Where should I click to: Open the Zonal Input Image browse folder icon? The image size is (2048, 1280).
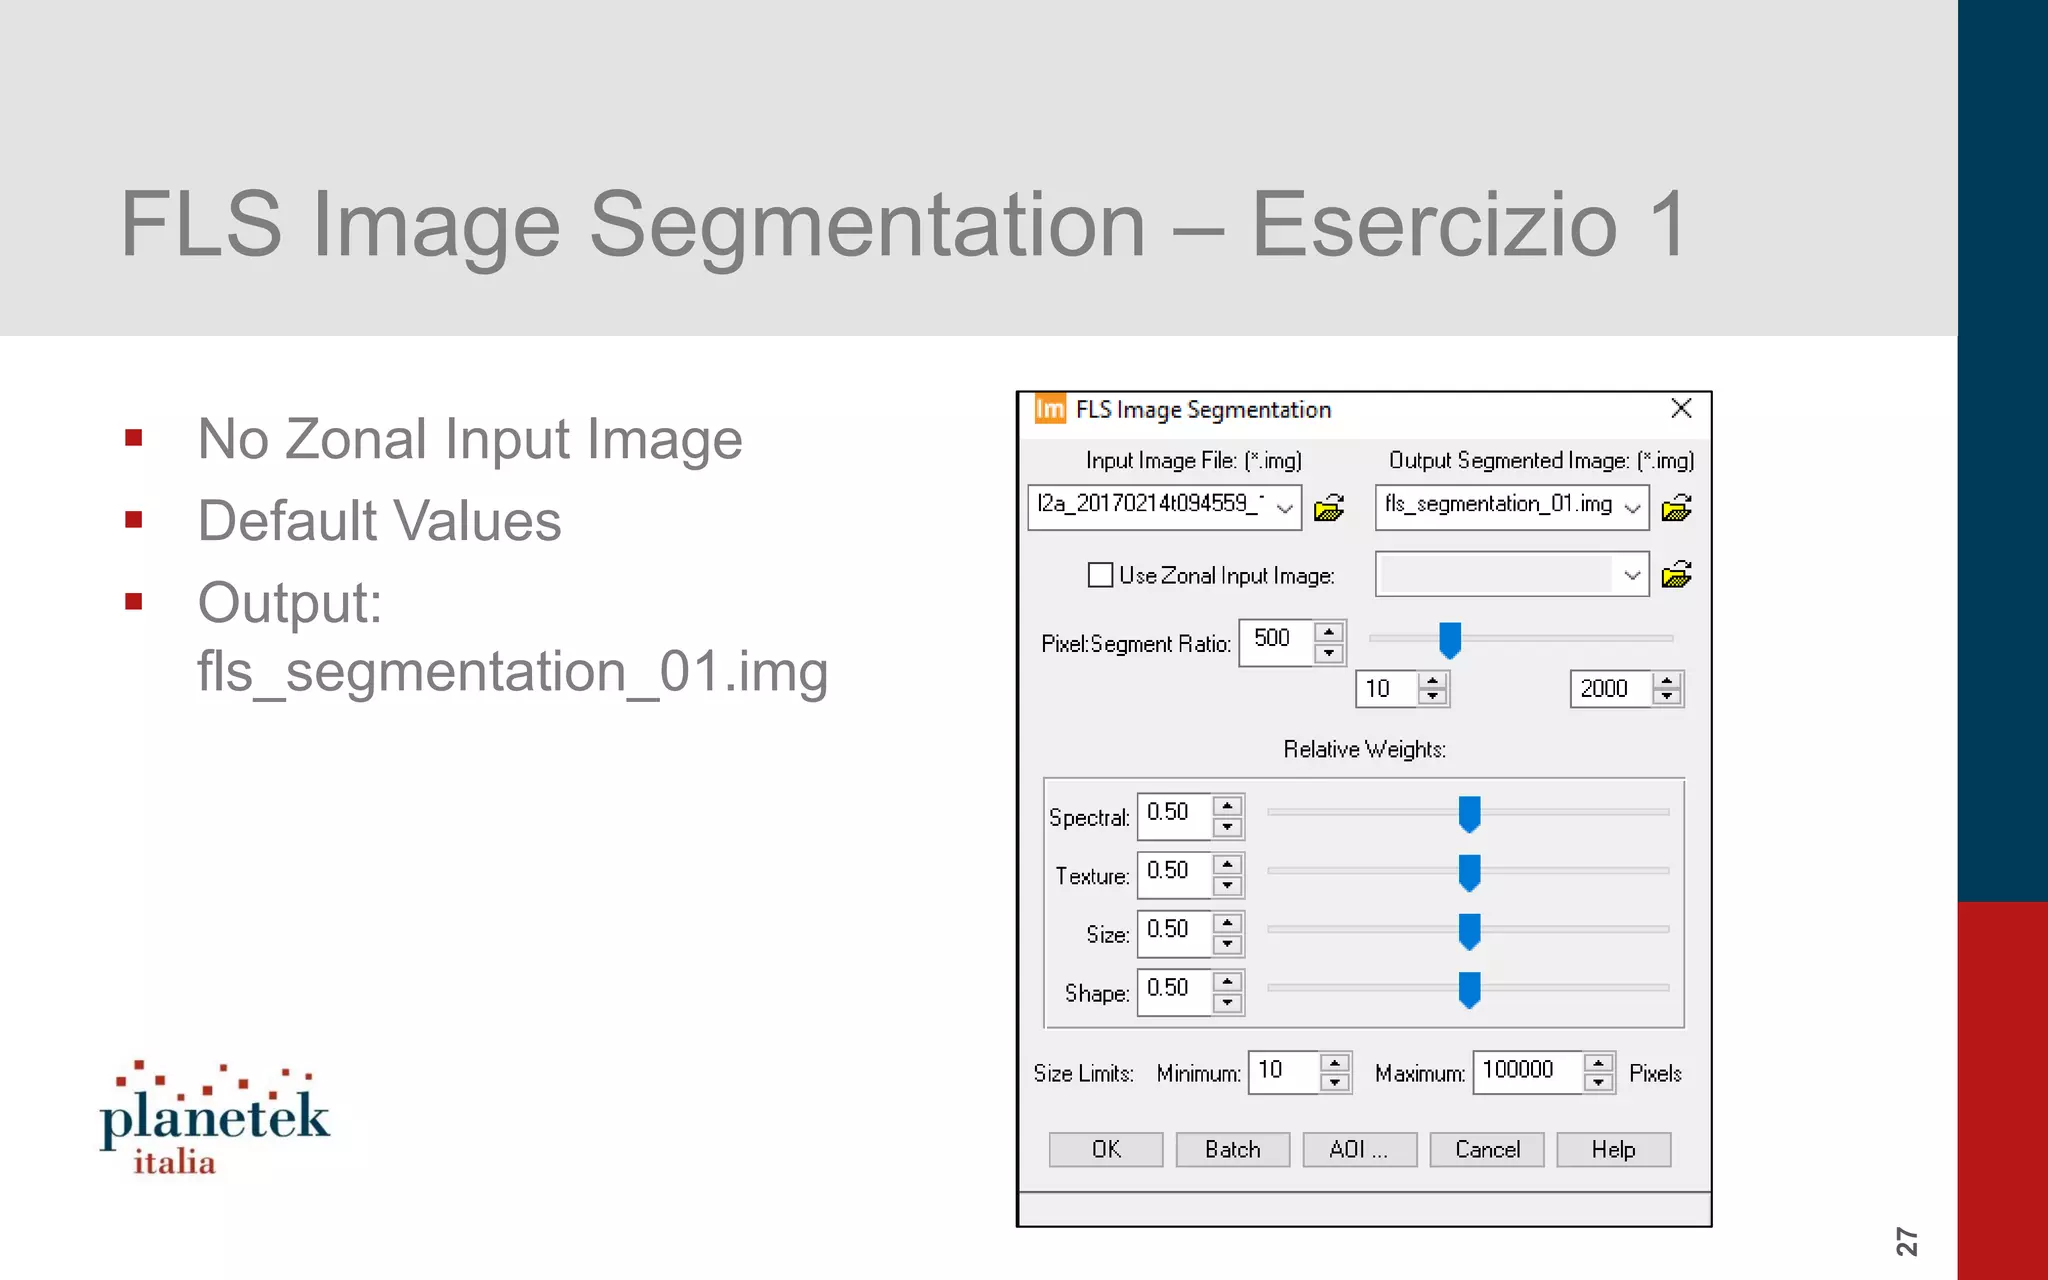[1676, 575]
